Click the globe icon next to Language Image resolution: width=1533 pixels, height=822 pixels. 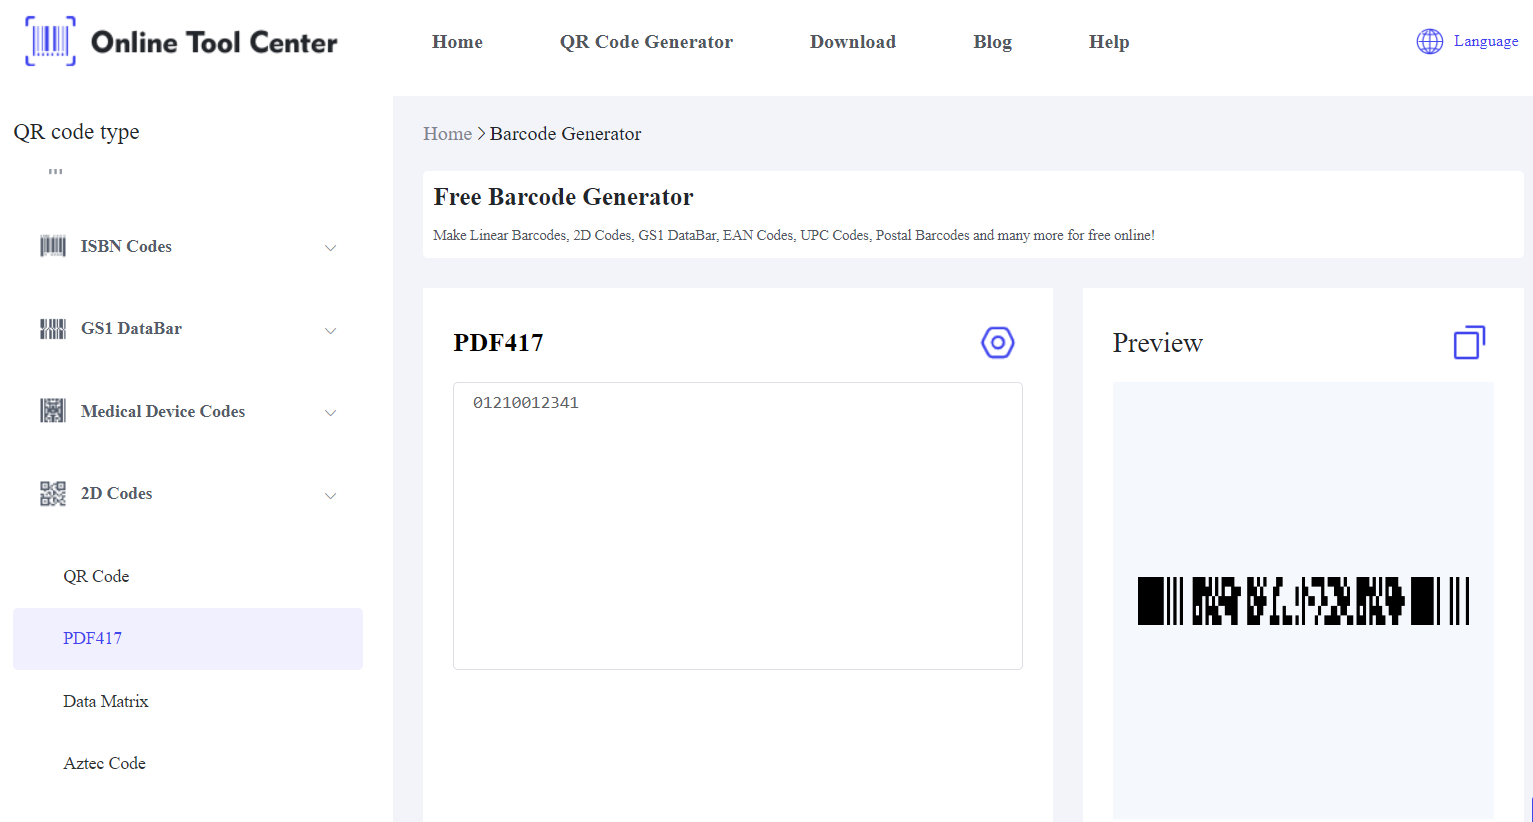[1429, 41]
